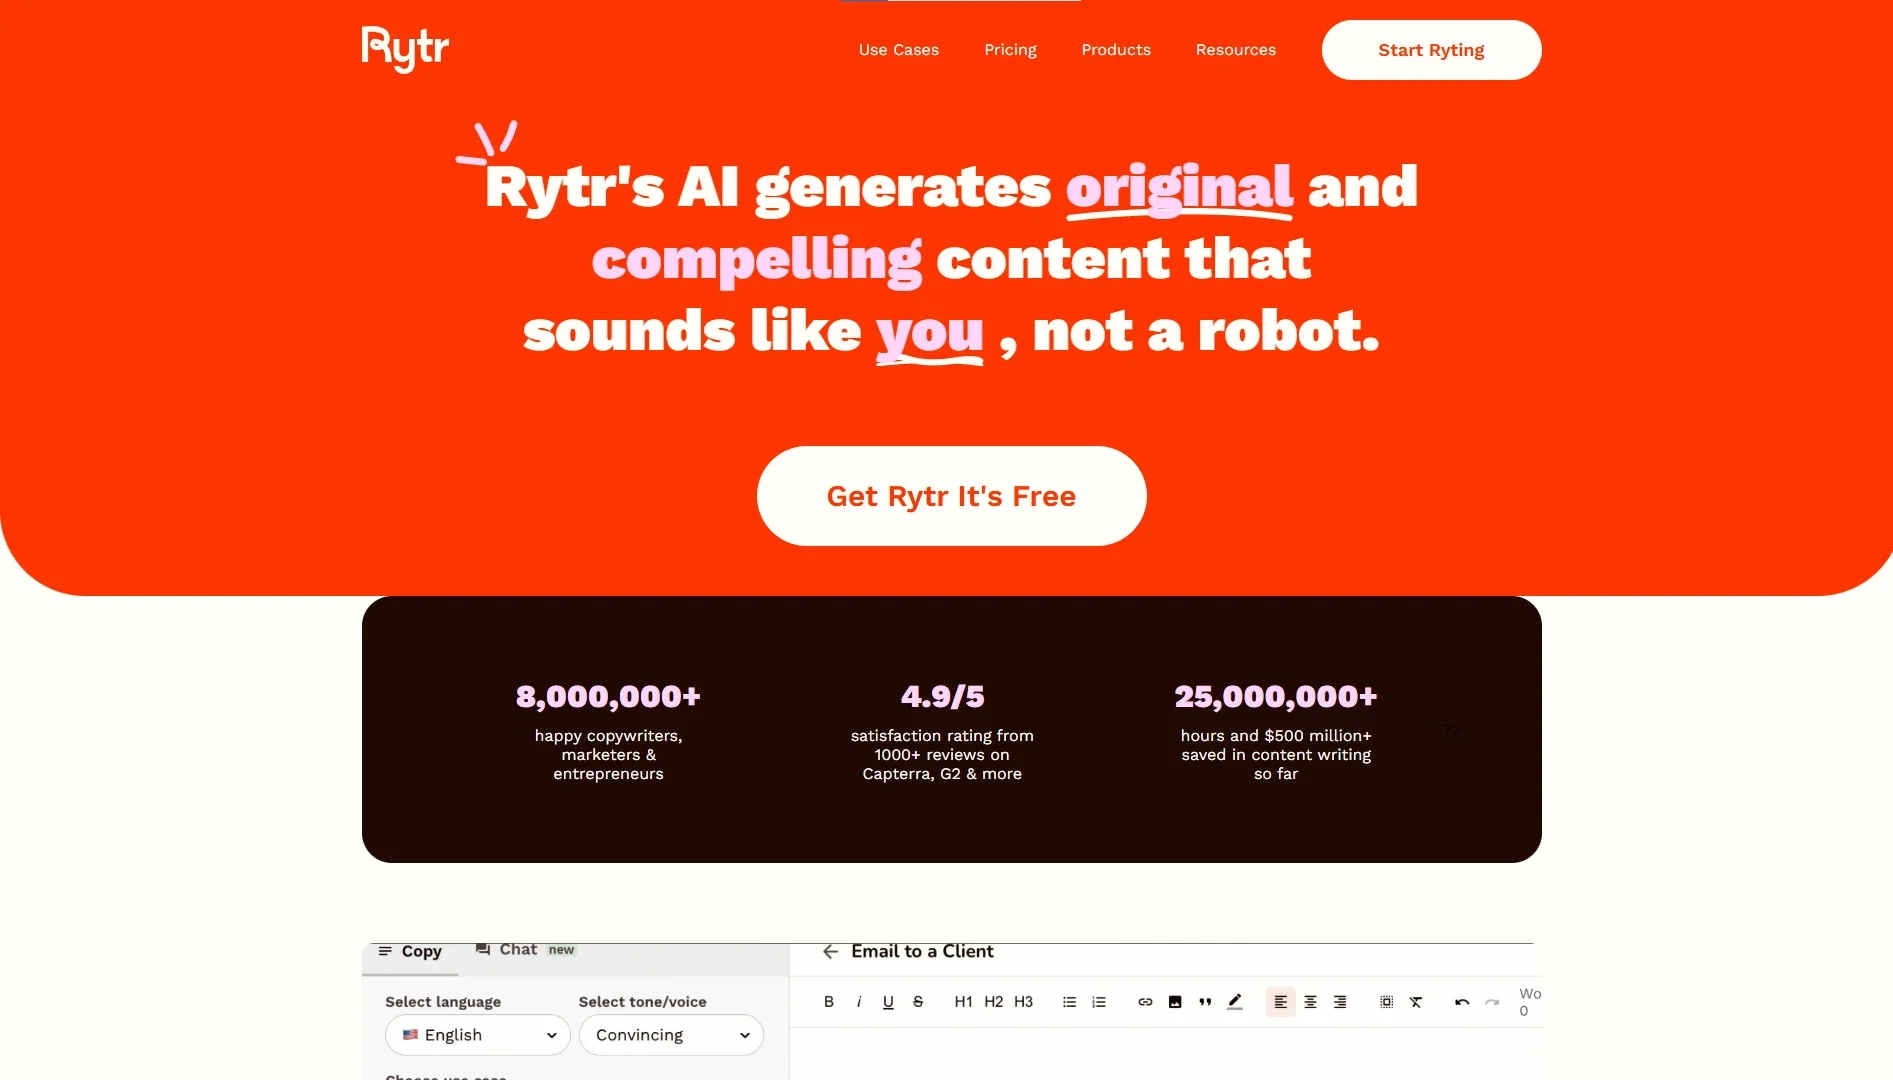Click the 'new' badge on Chat

(x=561, y=950)
